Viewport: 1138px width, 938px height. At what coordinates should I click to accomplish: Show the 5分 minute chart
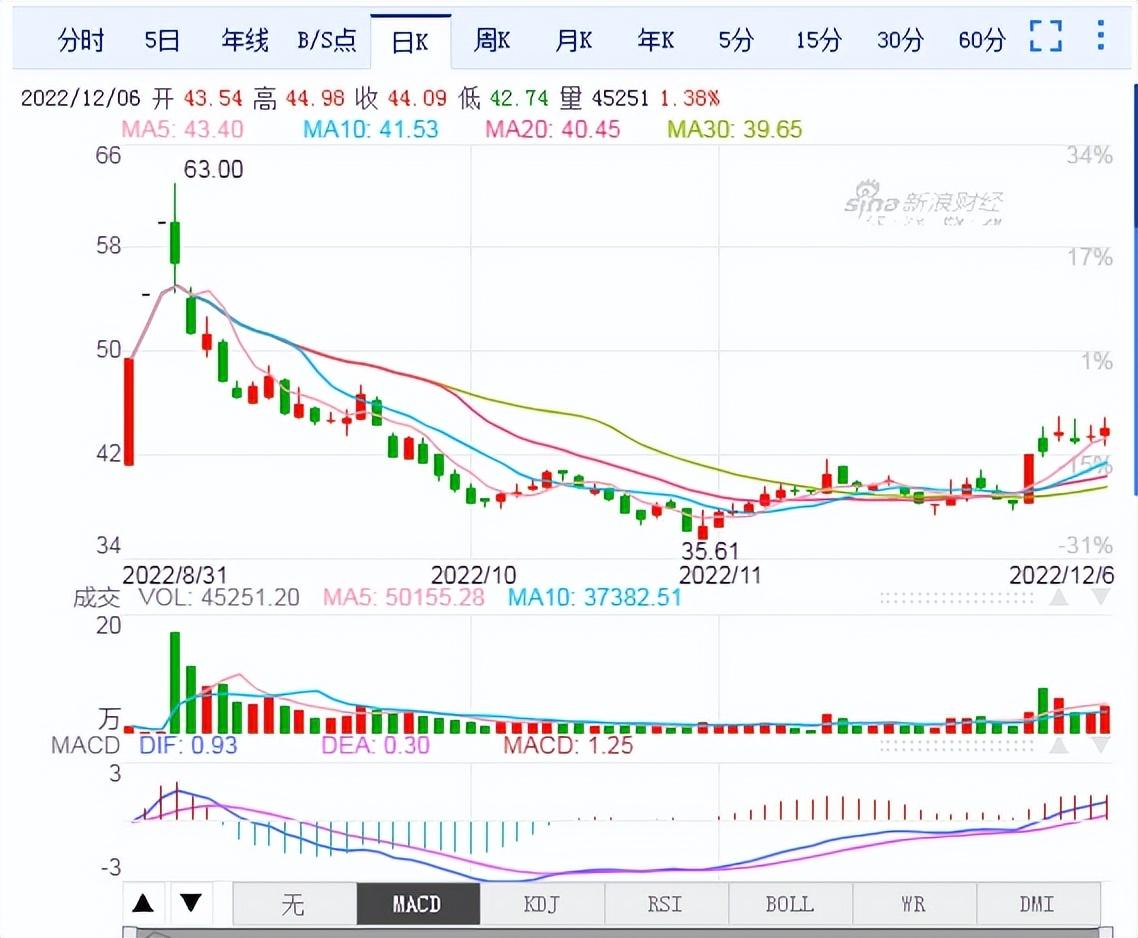736,40
